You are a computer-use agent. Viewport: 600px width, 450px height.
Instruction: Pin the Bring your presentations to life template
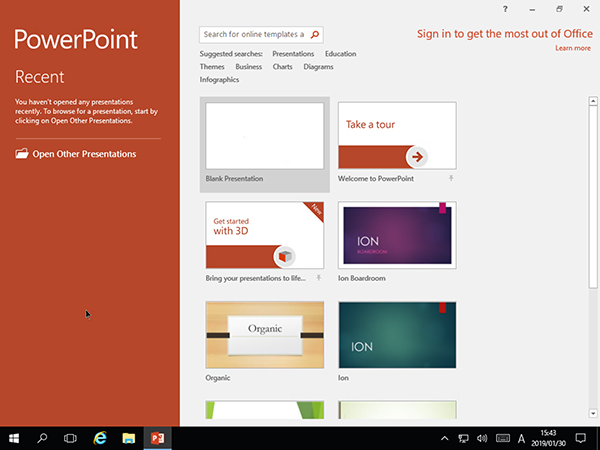click(x=319, y=278)
